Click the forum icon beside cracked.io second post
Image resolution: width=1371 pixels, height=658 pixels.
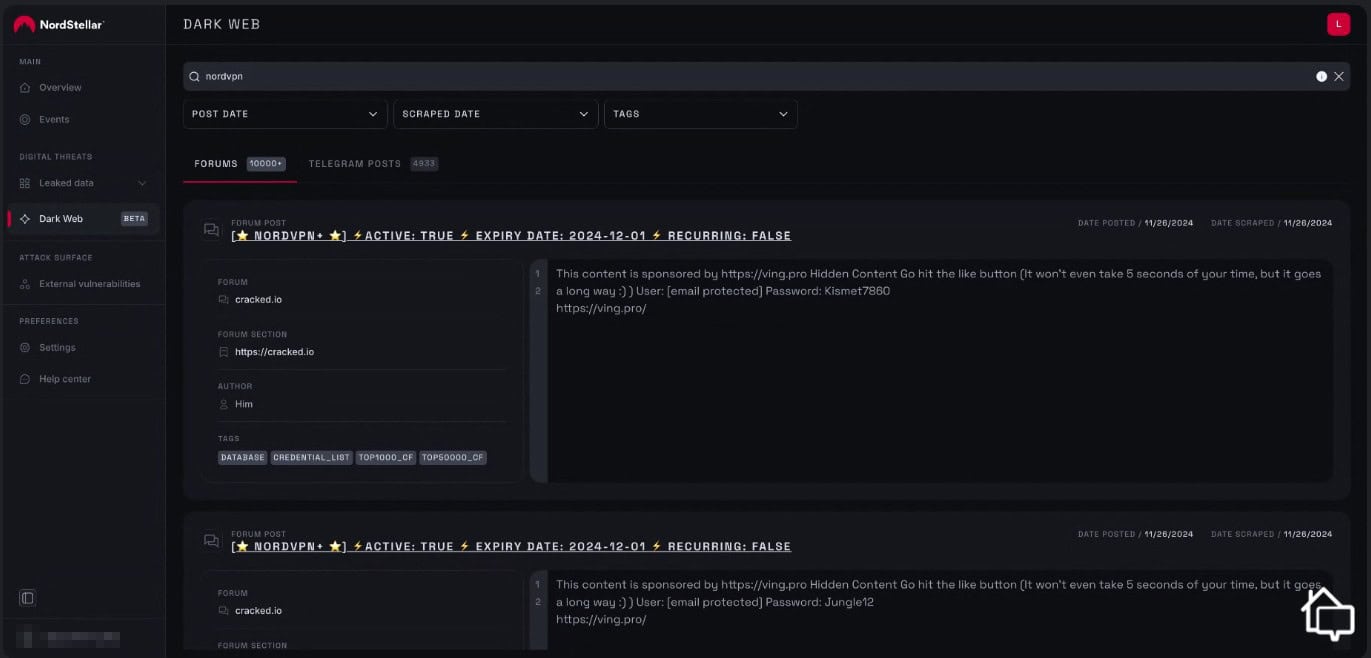coord(223,611)
